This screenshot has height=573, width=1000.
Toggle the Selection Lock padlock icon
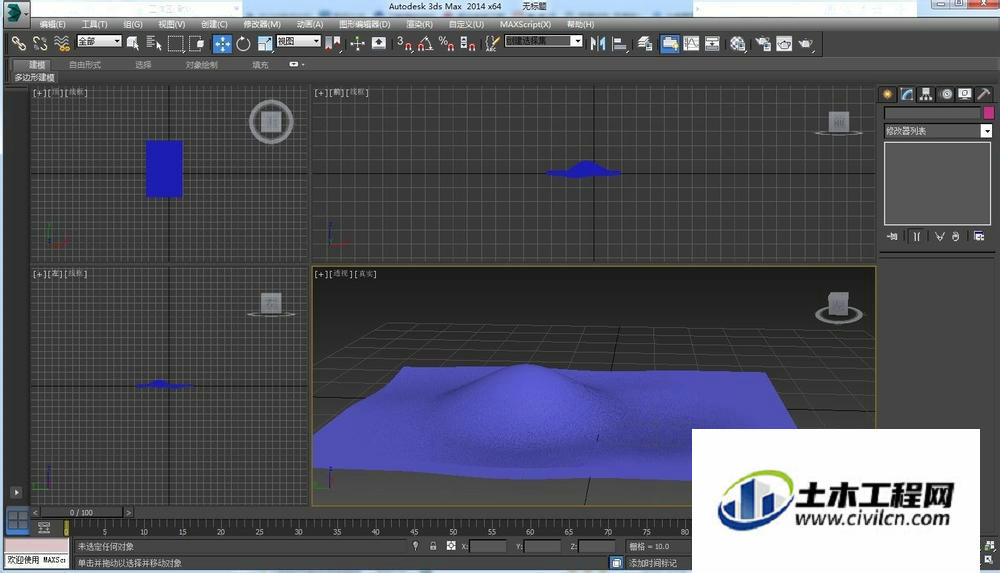point(433,546)
